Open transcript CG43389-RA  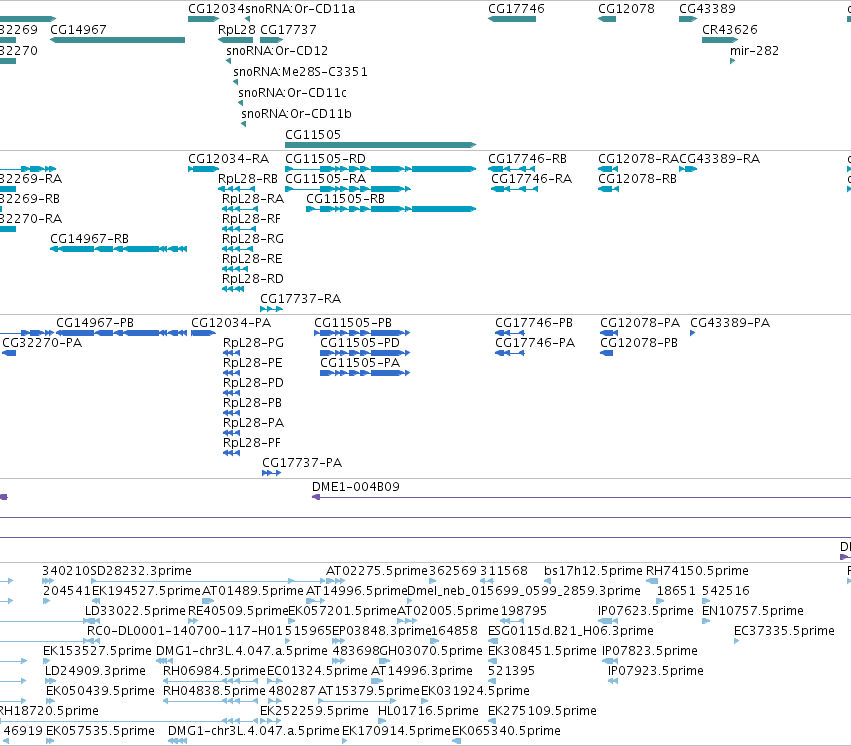click(x=720, y=159)
